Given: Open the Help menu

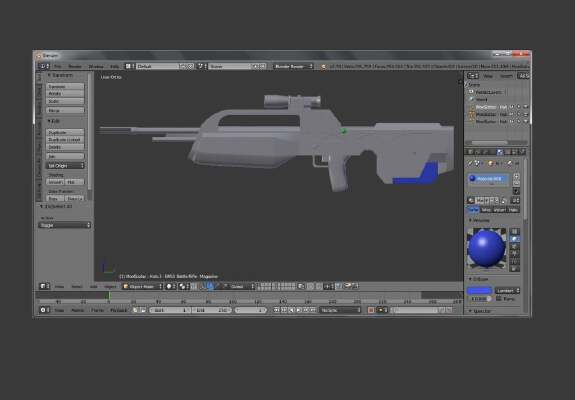Looking at the screenshot, I should point(115,66).
